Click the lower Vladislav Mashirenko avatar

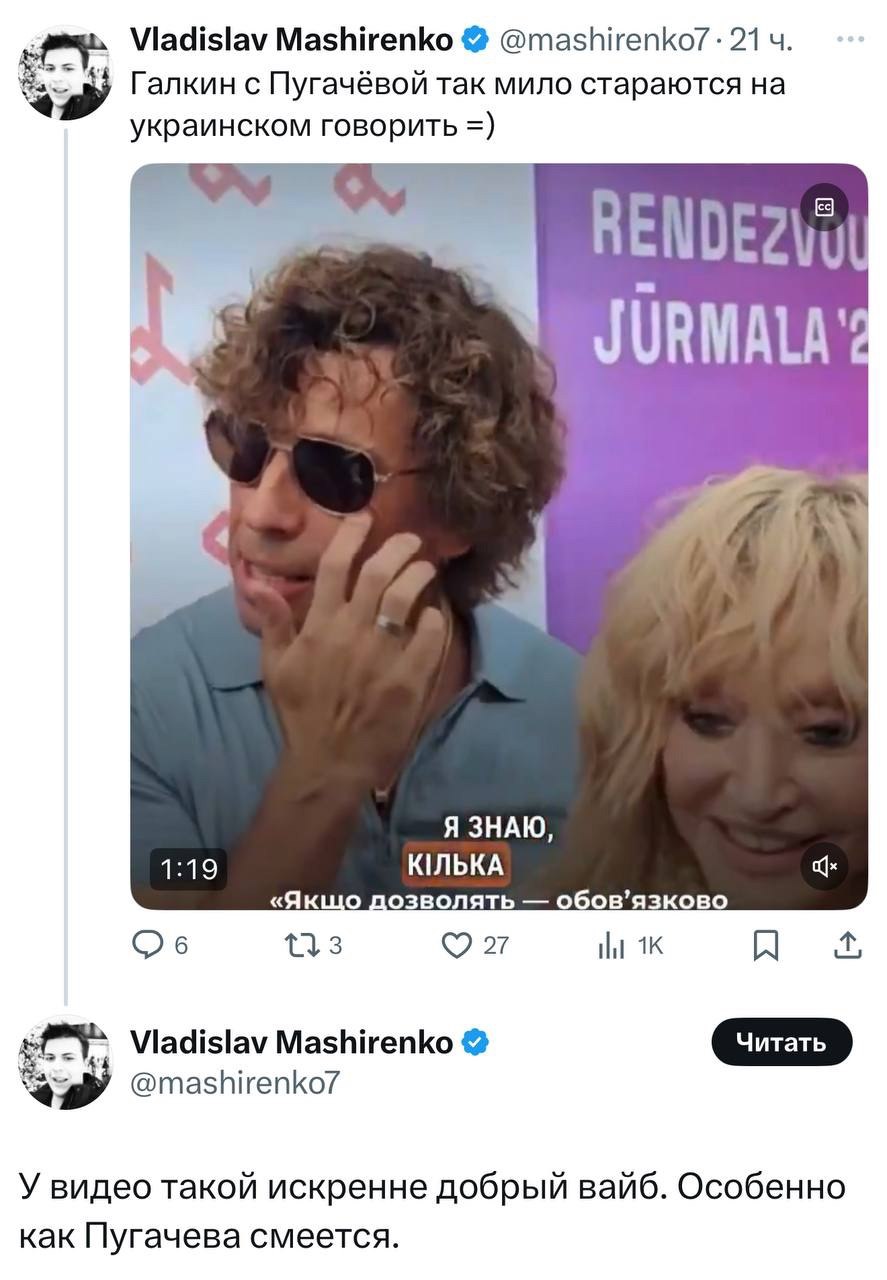(x=66, y=1062)
